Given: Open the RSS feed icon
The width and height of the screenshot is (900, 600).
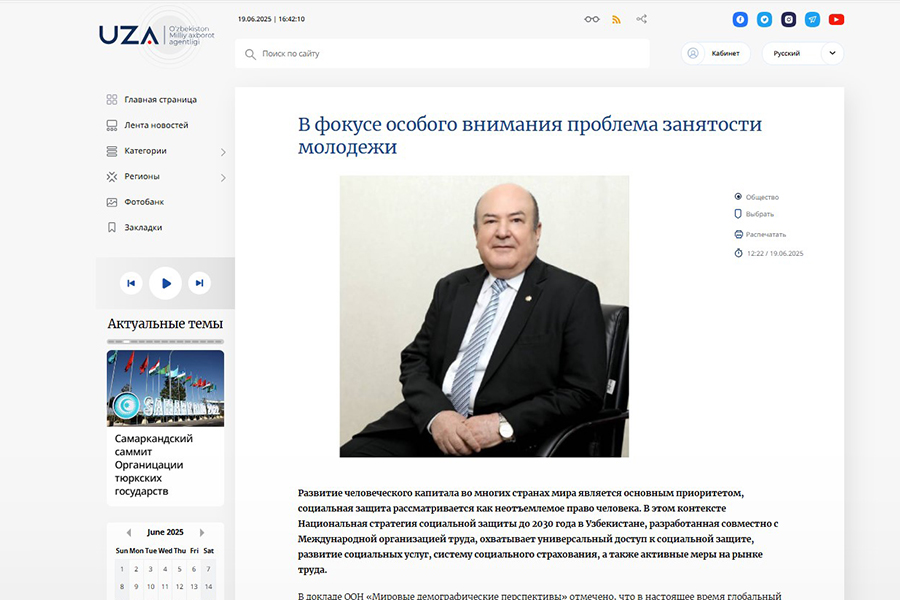Looking at the screenshot, I should click(617, 19).
